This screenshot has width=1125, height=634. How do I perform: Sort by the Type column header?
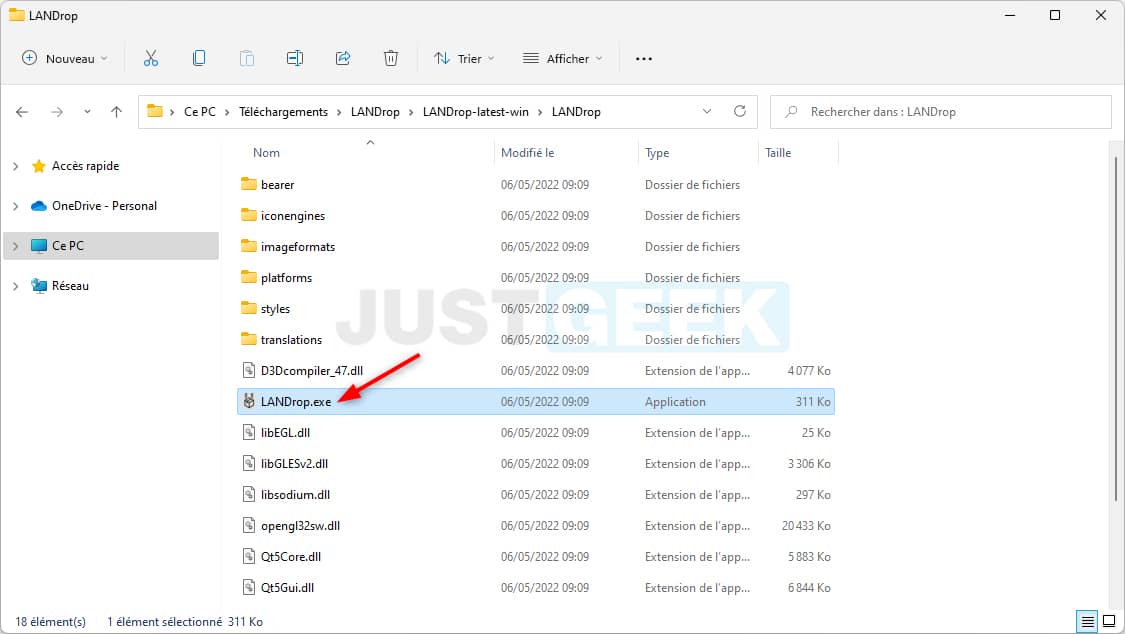tap(657, 153)
